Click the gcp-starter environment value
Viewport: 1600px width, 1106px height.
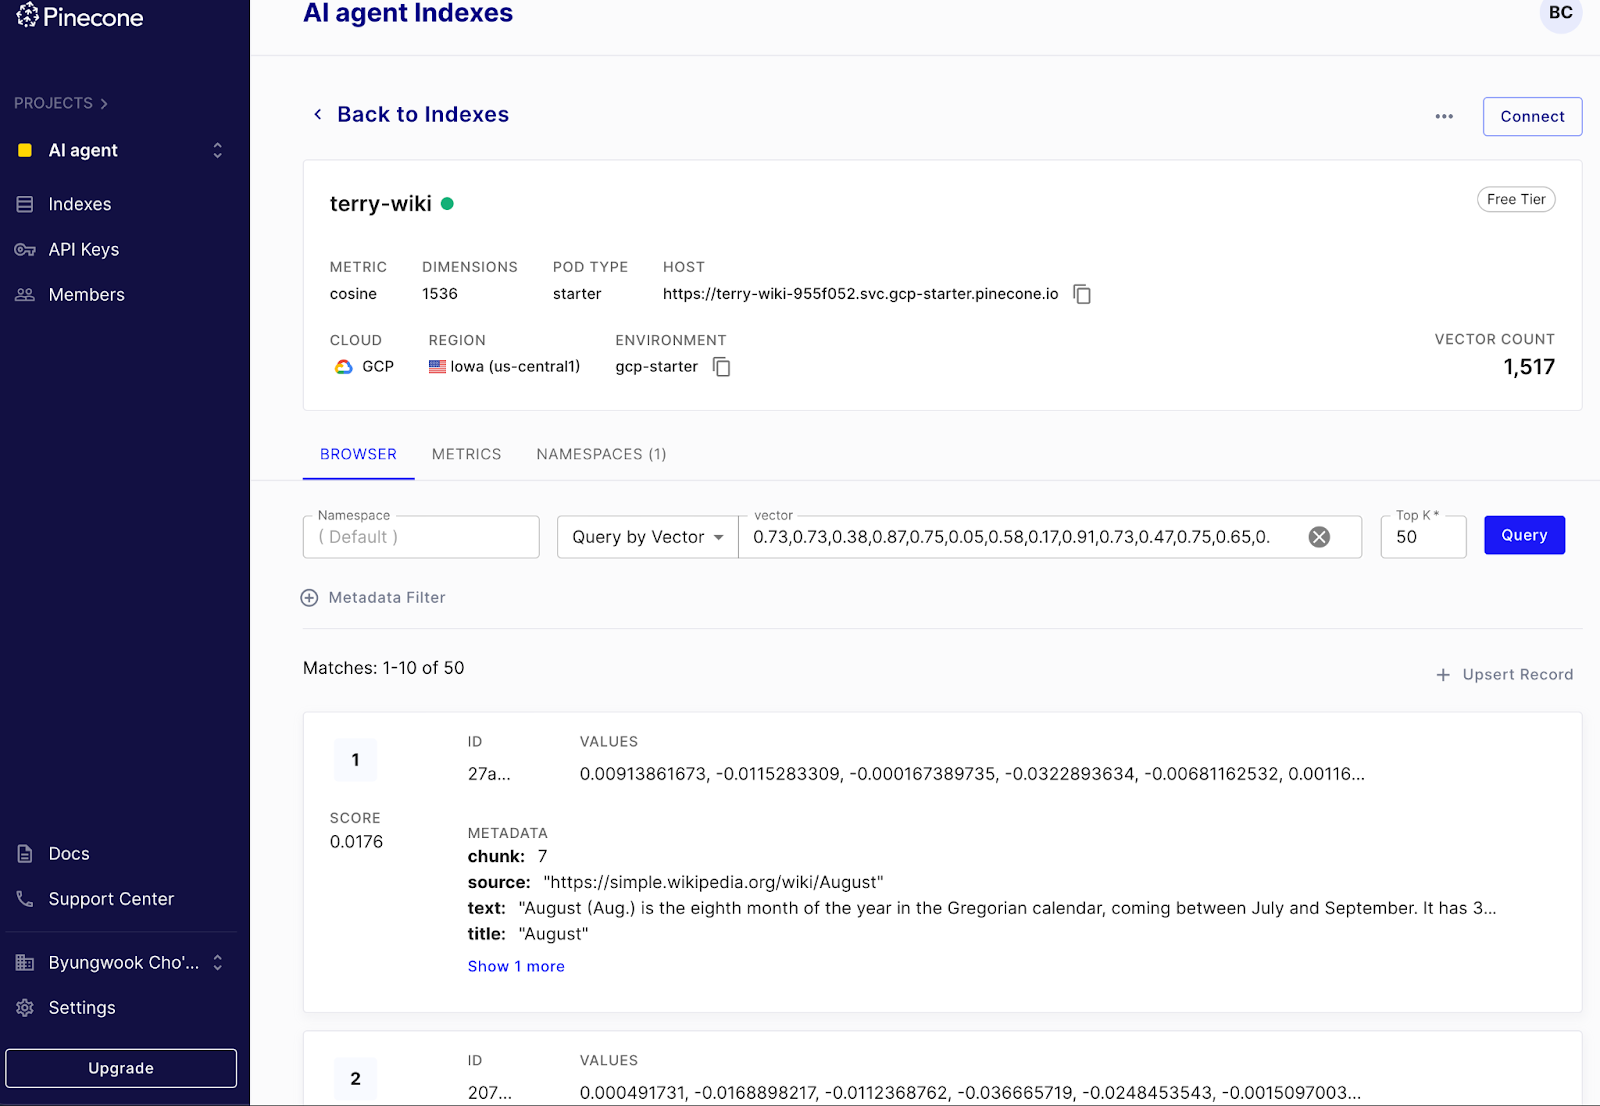[x=656, y=367]
